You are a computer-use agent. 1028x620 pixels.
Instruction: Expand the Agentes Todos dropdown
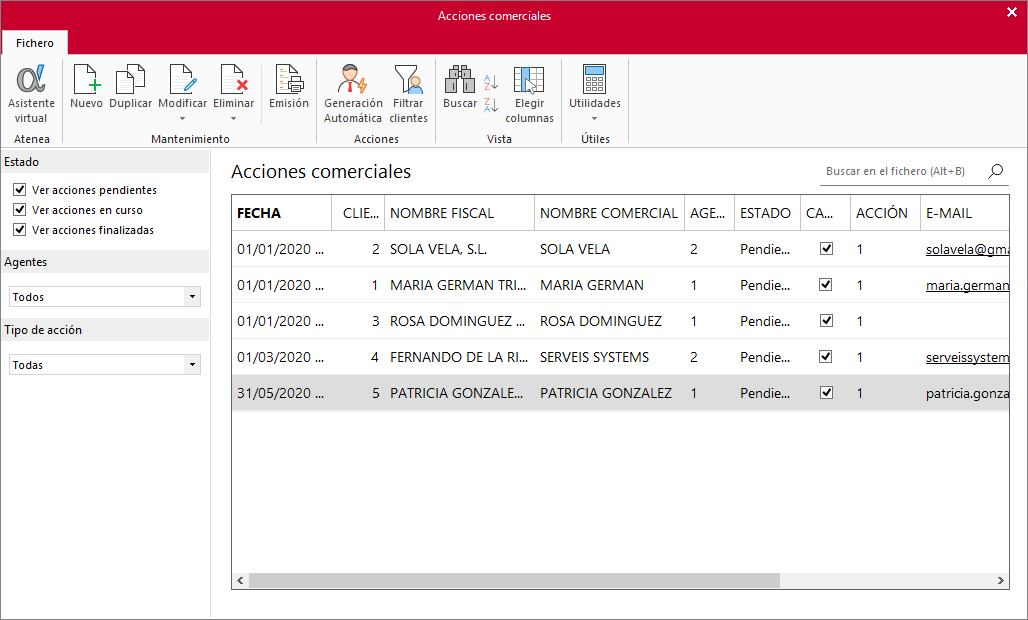pyautogui.click(x=192, y=297)
